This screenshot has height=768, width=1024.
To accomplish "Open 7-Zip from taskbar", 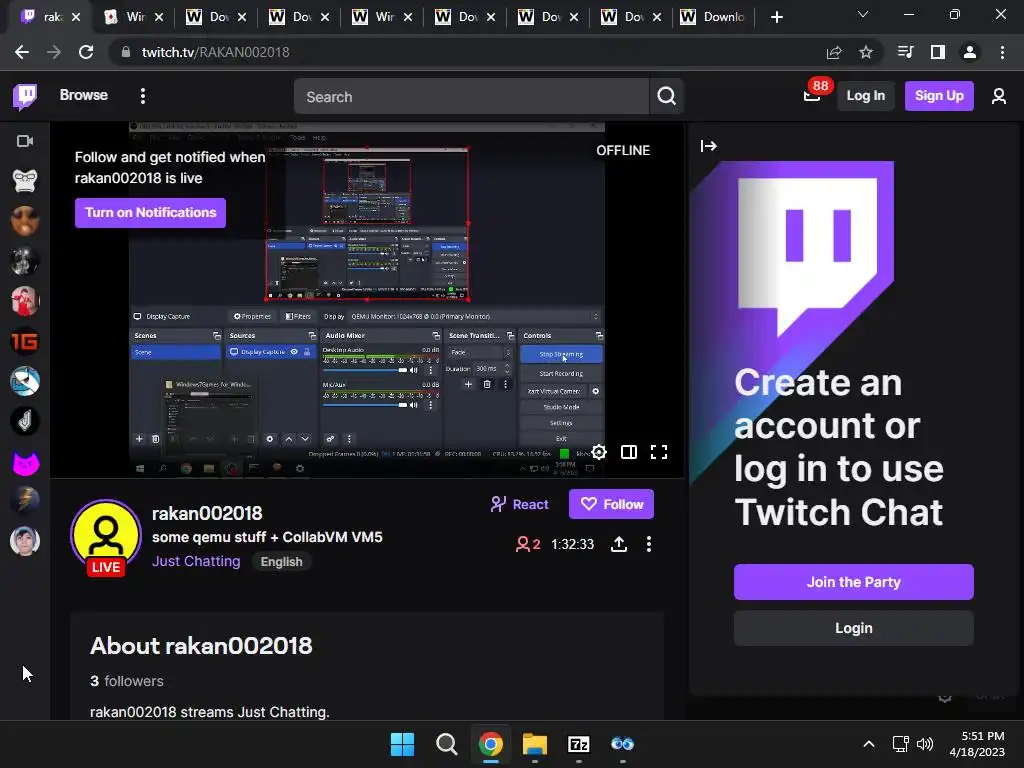I will [x=579, y=744].
